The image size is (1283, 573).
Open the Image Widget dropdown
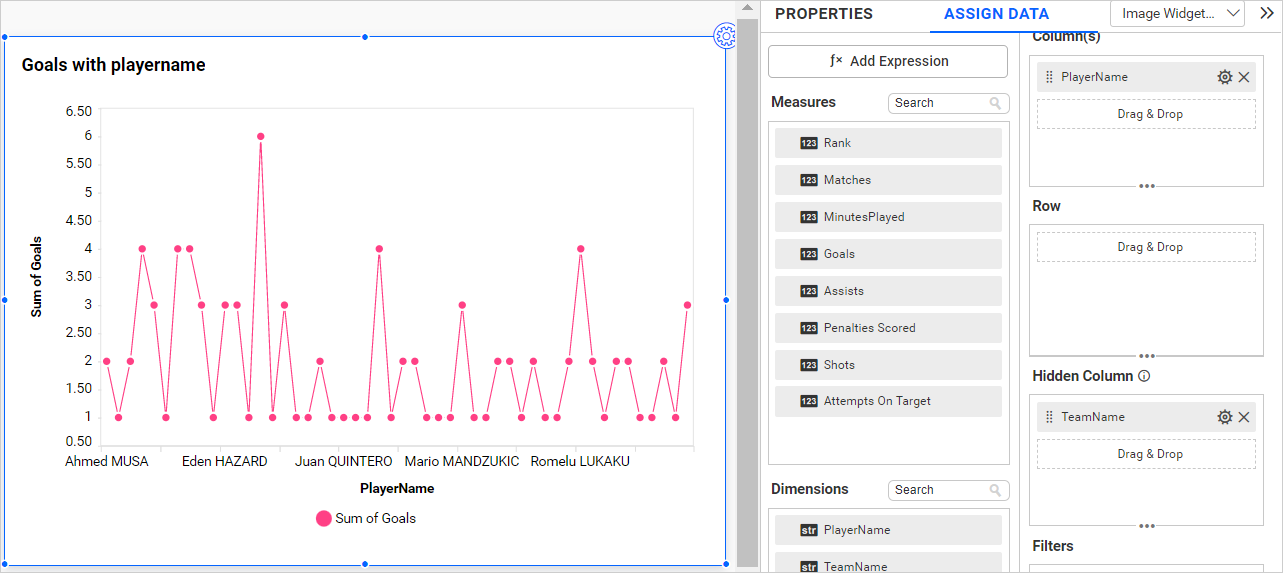coord(1177,14)
